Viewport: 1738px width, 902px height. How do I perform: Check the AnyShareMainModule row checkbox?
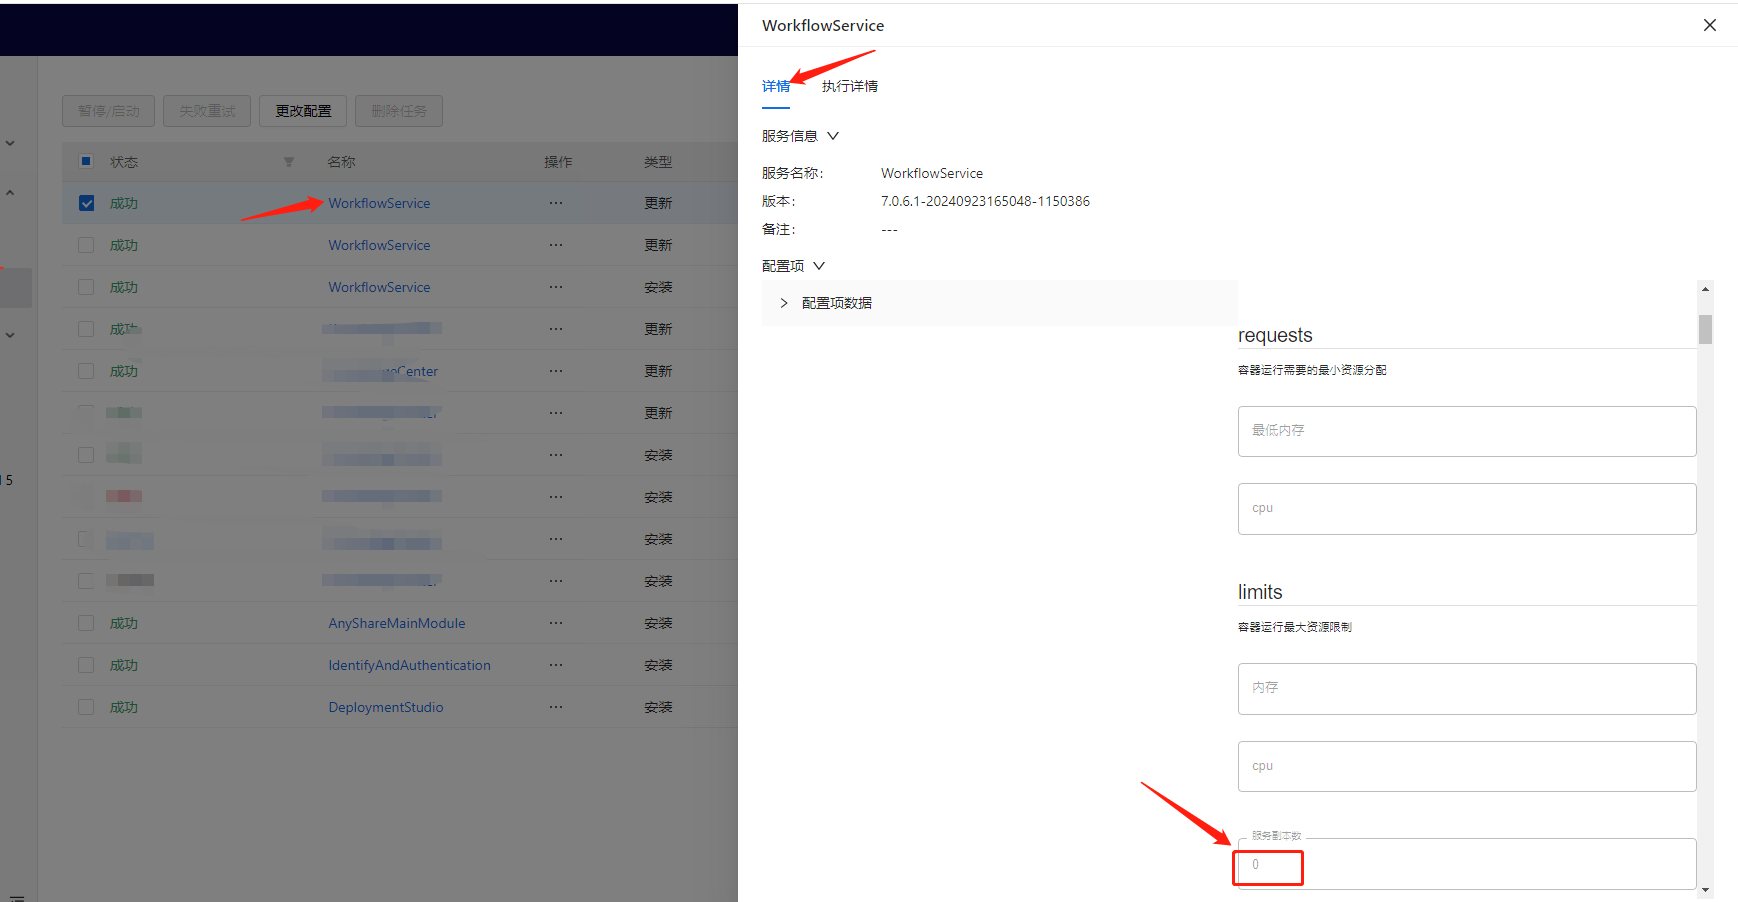coord(87,623)
